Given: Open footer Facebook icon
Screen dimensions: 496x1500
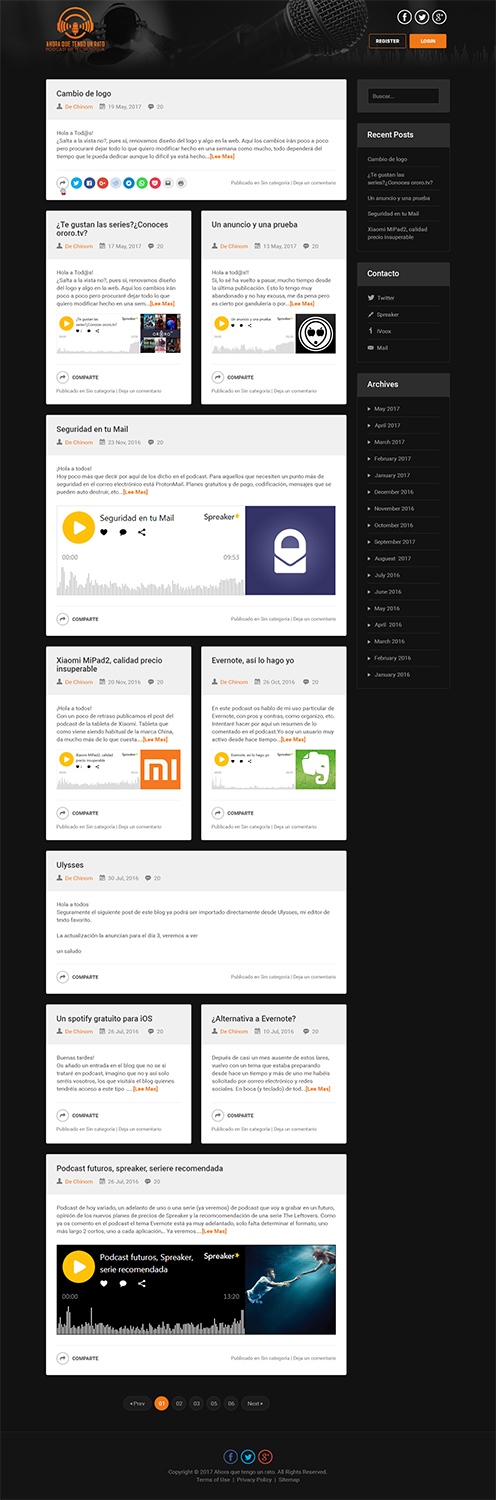Looking at the screenshot, I should (x=231, y=1456).
